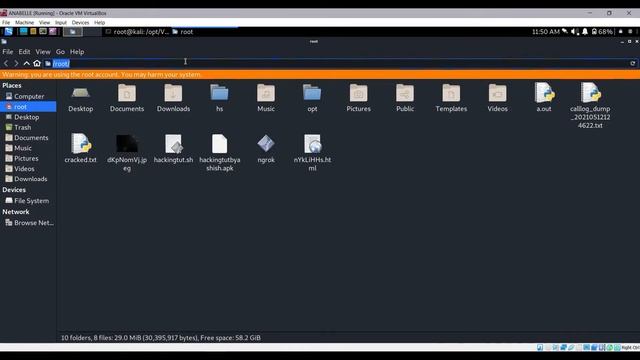Select root in Places sidebar
This screenshot has width=640, height=360.
(x=28, y=107)
